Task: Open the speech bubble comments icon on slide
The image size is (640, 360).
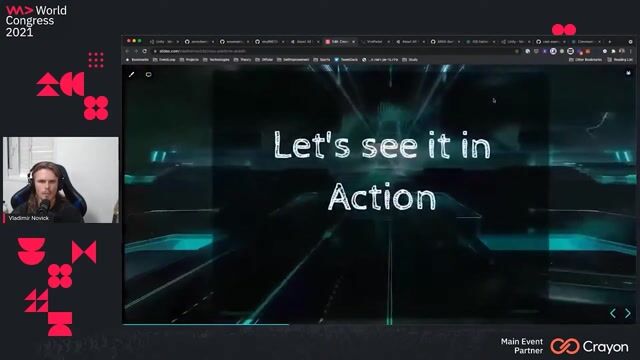Action: (149, 75)
